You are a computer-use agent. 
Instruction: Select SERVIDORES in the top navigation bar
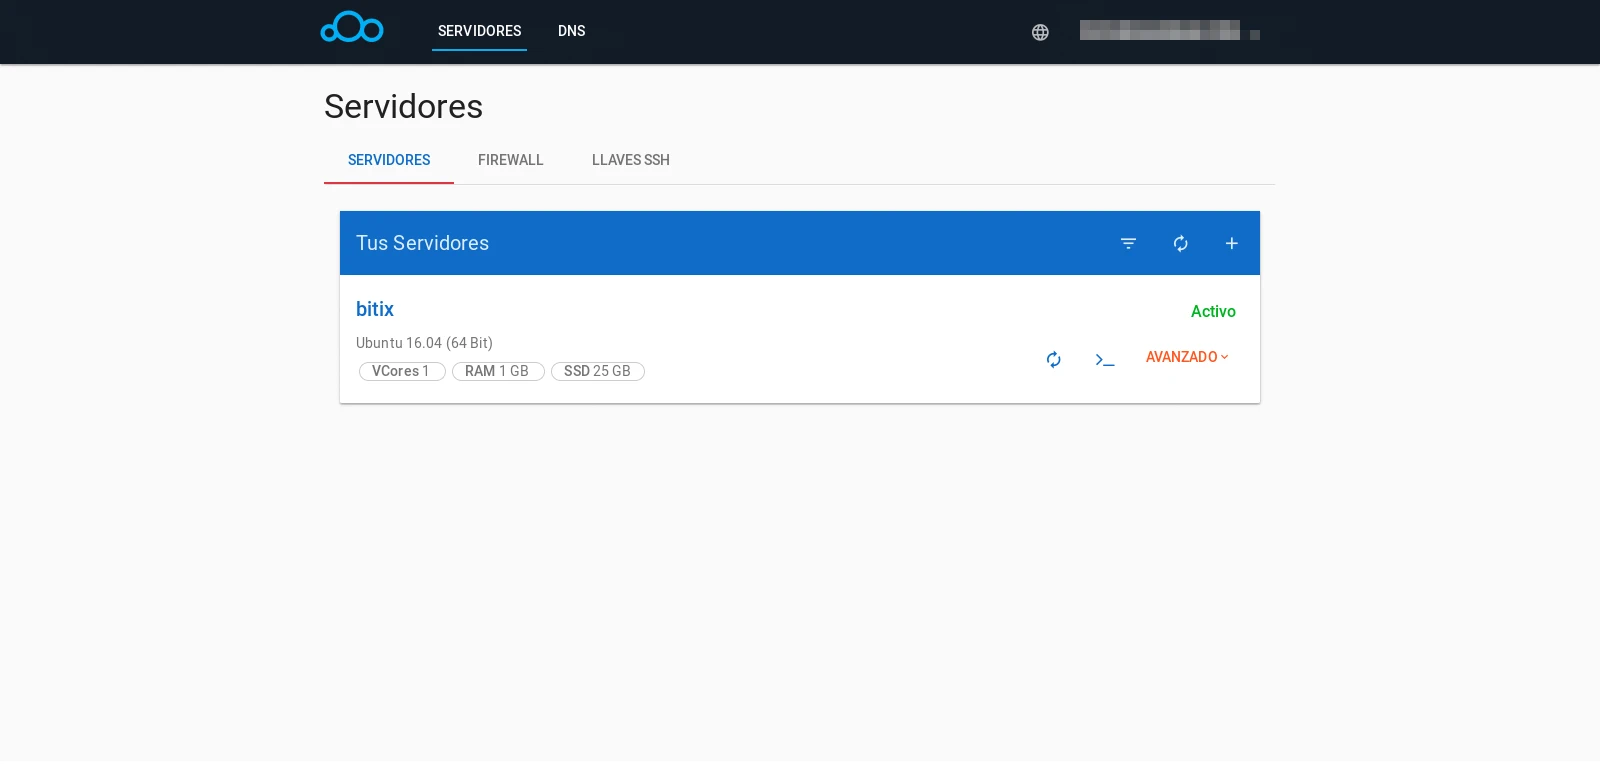pos(479,31)
